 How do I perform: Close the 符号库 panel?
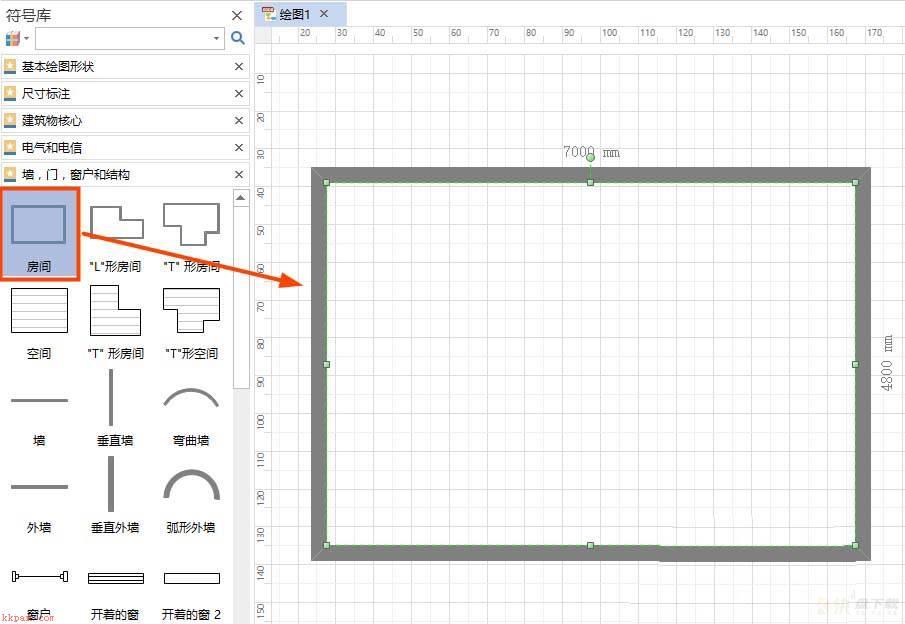click(237, 16)
